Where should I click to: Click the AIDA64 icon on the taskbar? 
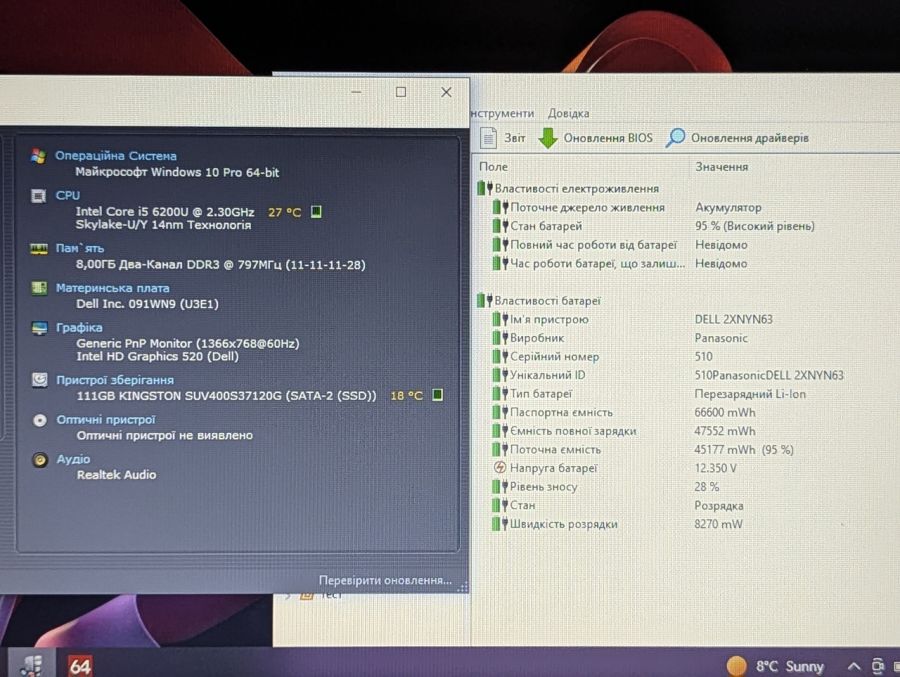tap(80, 666)
